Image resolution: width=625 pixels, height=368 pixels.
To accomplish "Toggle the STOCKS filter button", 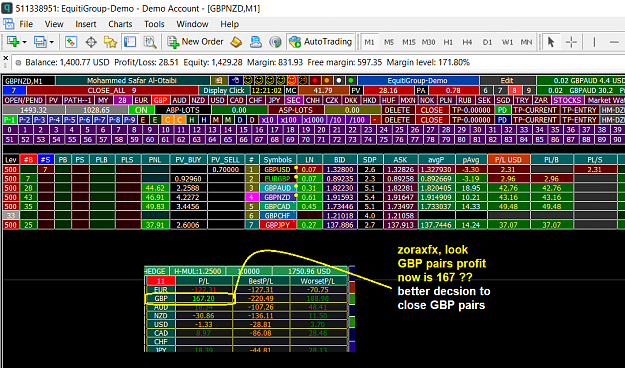I will coord(567,100).
